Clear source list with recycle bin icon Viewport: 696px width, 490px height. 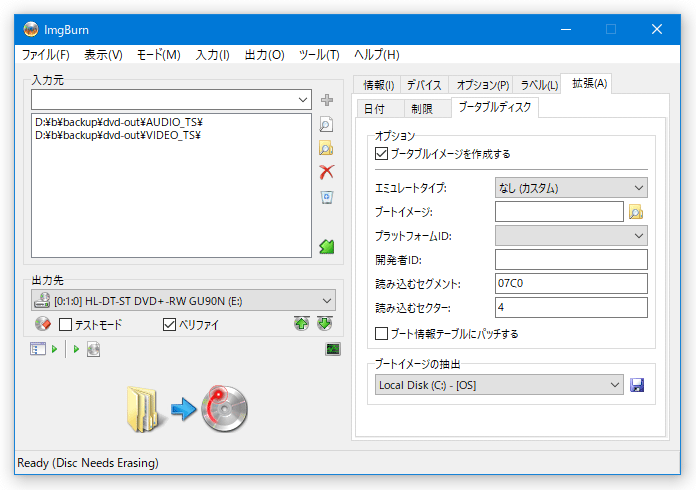click(x=327, y=197)
